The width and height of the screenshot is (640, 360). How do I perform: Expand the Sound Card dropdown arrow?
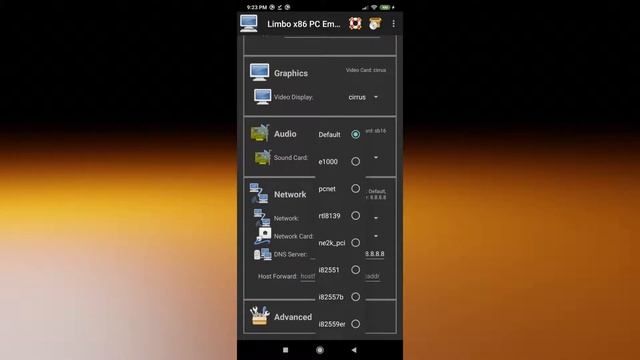tap(376, 158)
